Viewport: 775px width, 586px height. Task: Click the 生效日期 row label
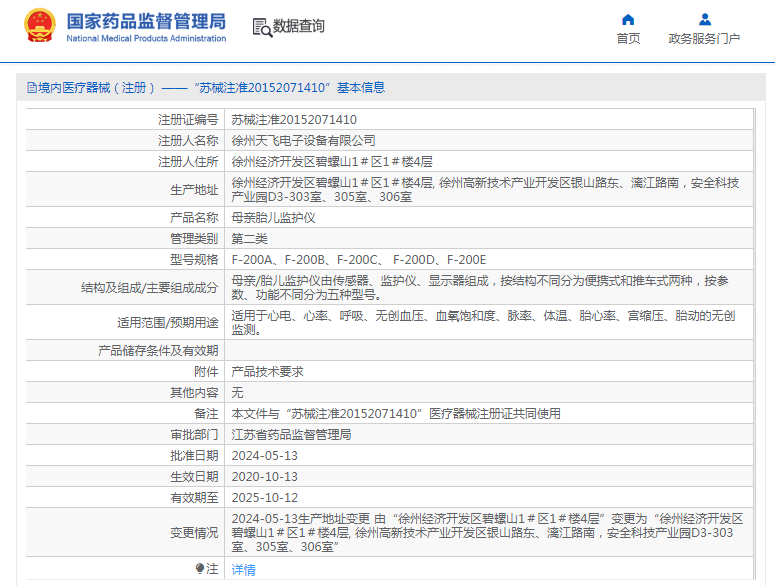[x=194, y=477]
